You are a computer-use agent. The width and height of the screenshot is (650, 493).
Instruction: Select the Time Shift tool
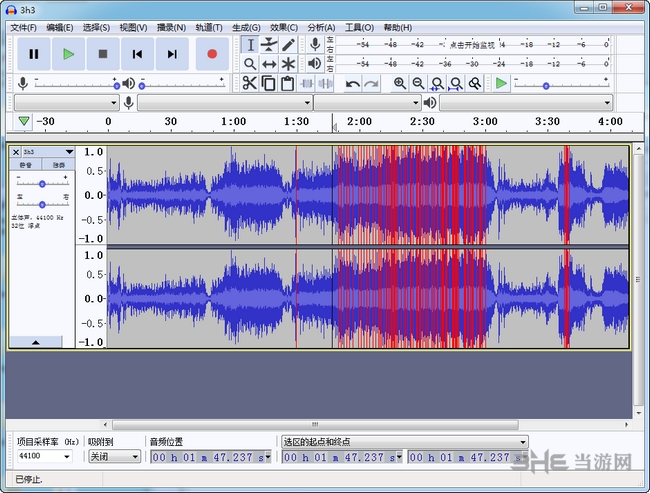(x=269, y=64)
